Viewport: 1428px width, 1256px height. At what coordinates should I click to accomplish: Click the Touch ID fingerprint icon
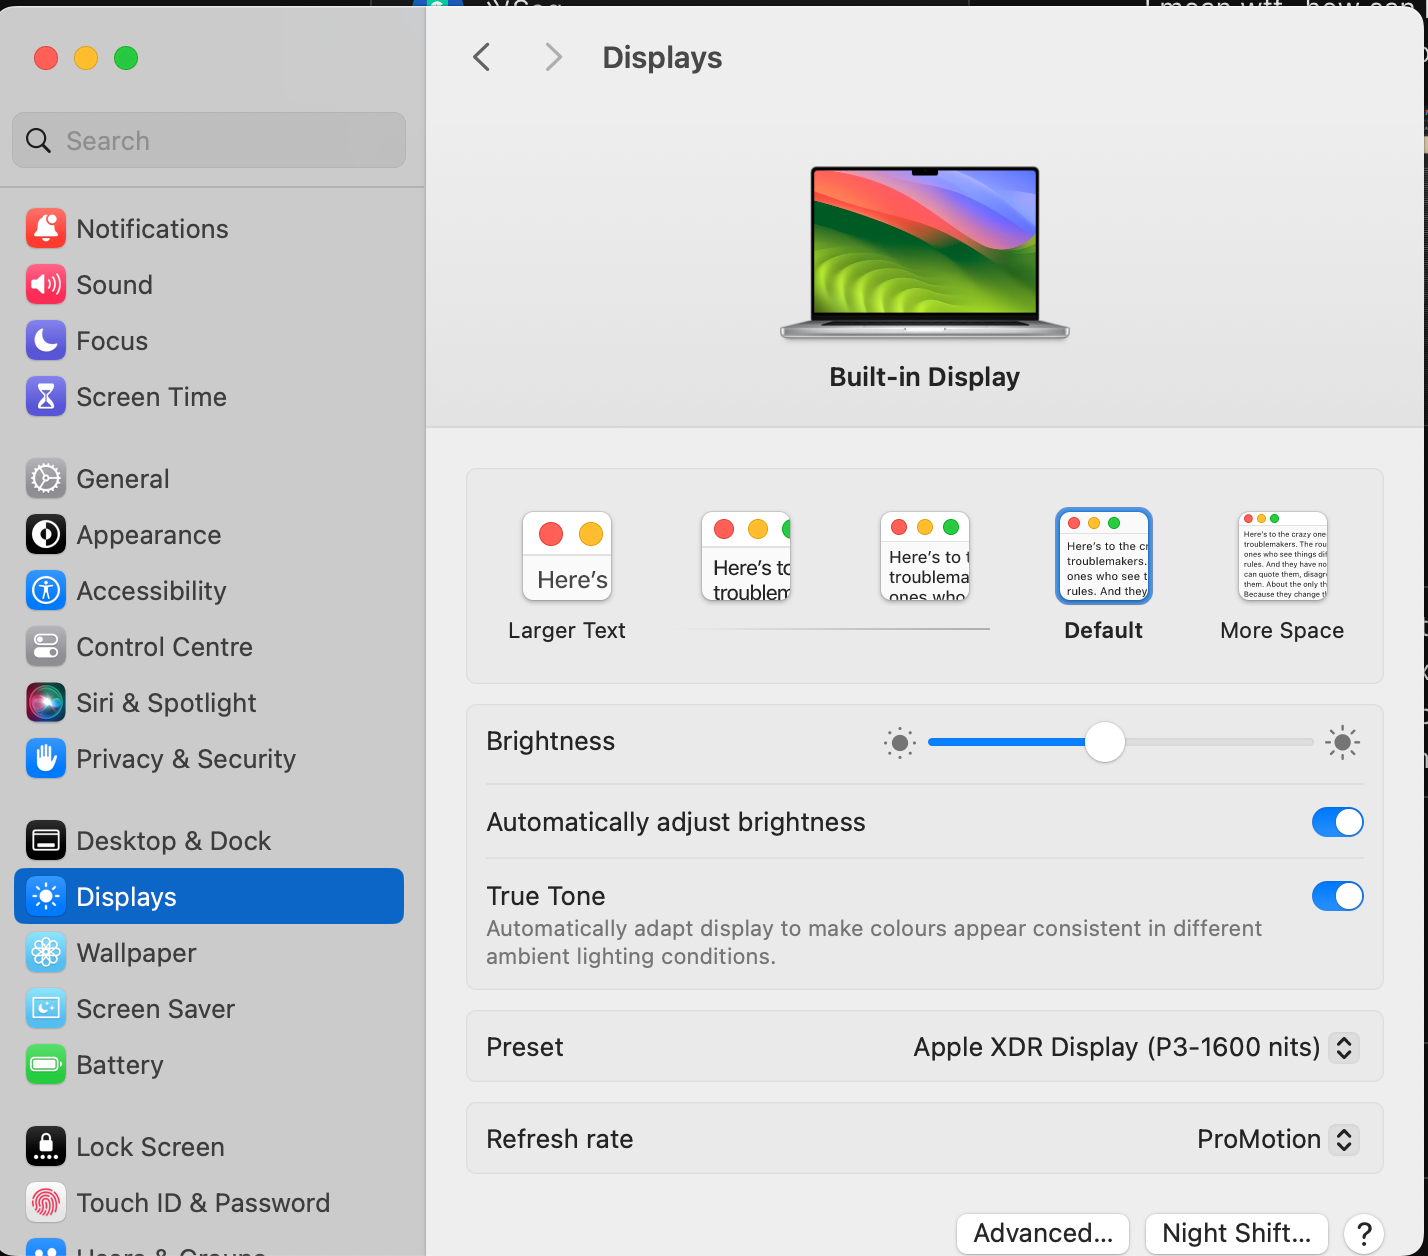click(x=46, y=1203)
